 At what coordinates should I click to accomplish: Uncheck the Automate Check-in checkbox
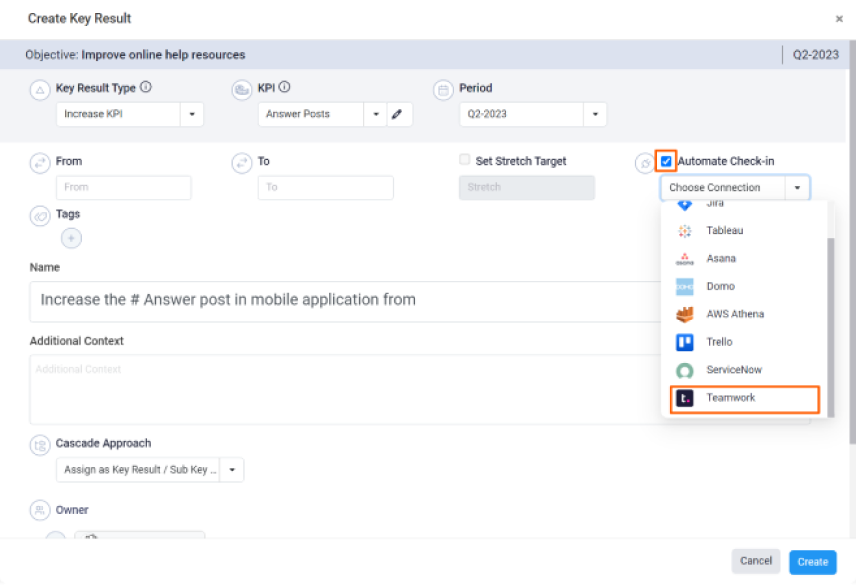(666, 161)
